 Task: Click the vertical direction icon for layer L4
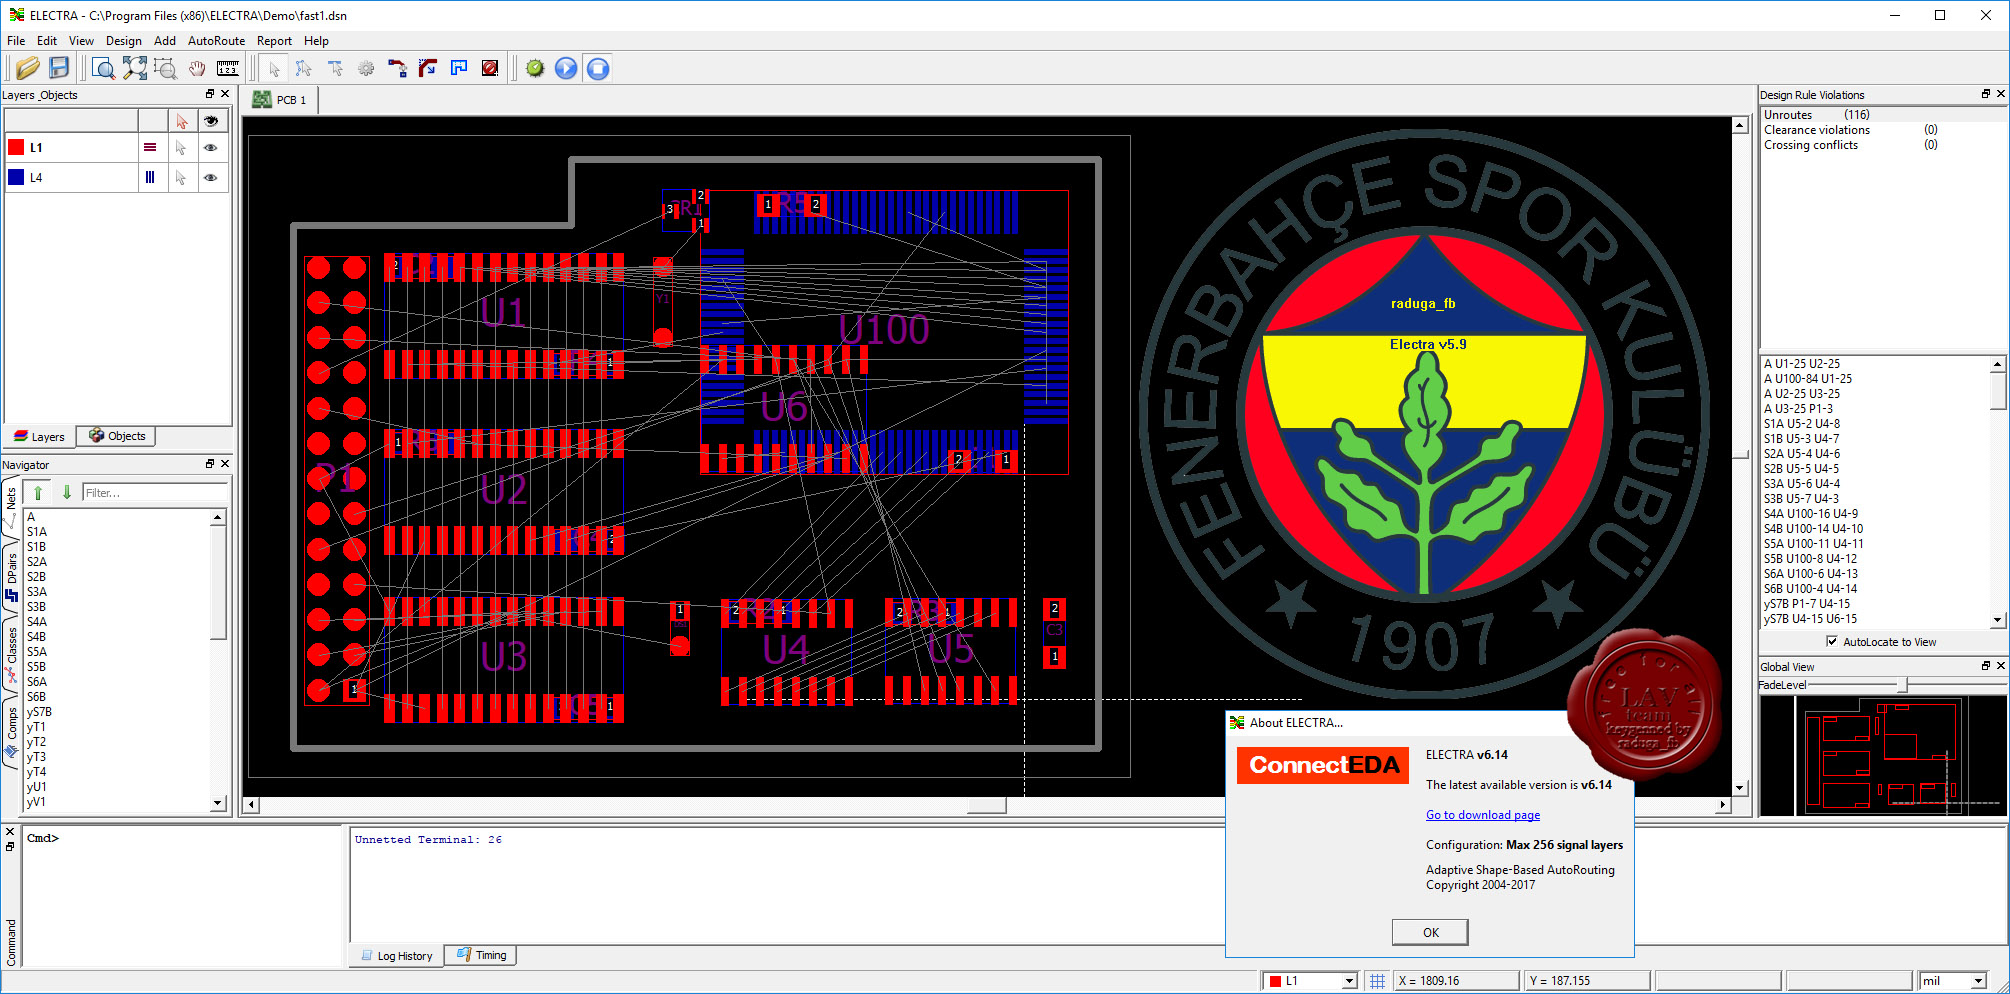(x=150, y=177)
